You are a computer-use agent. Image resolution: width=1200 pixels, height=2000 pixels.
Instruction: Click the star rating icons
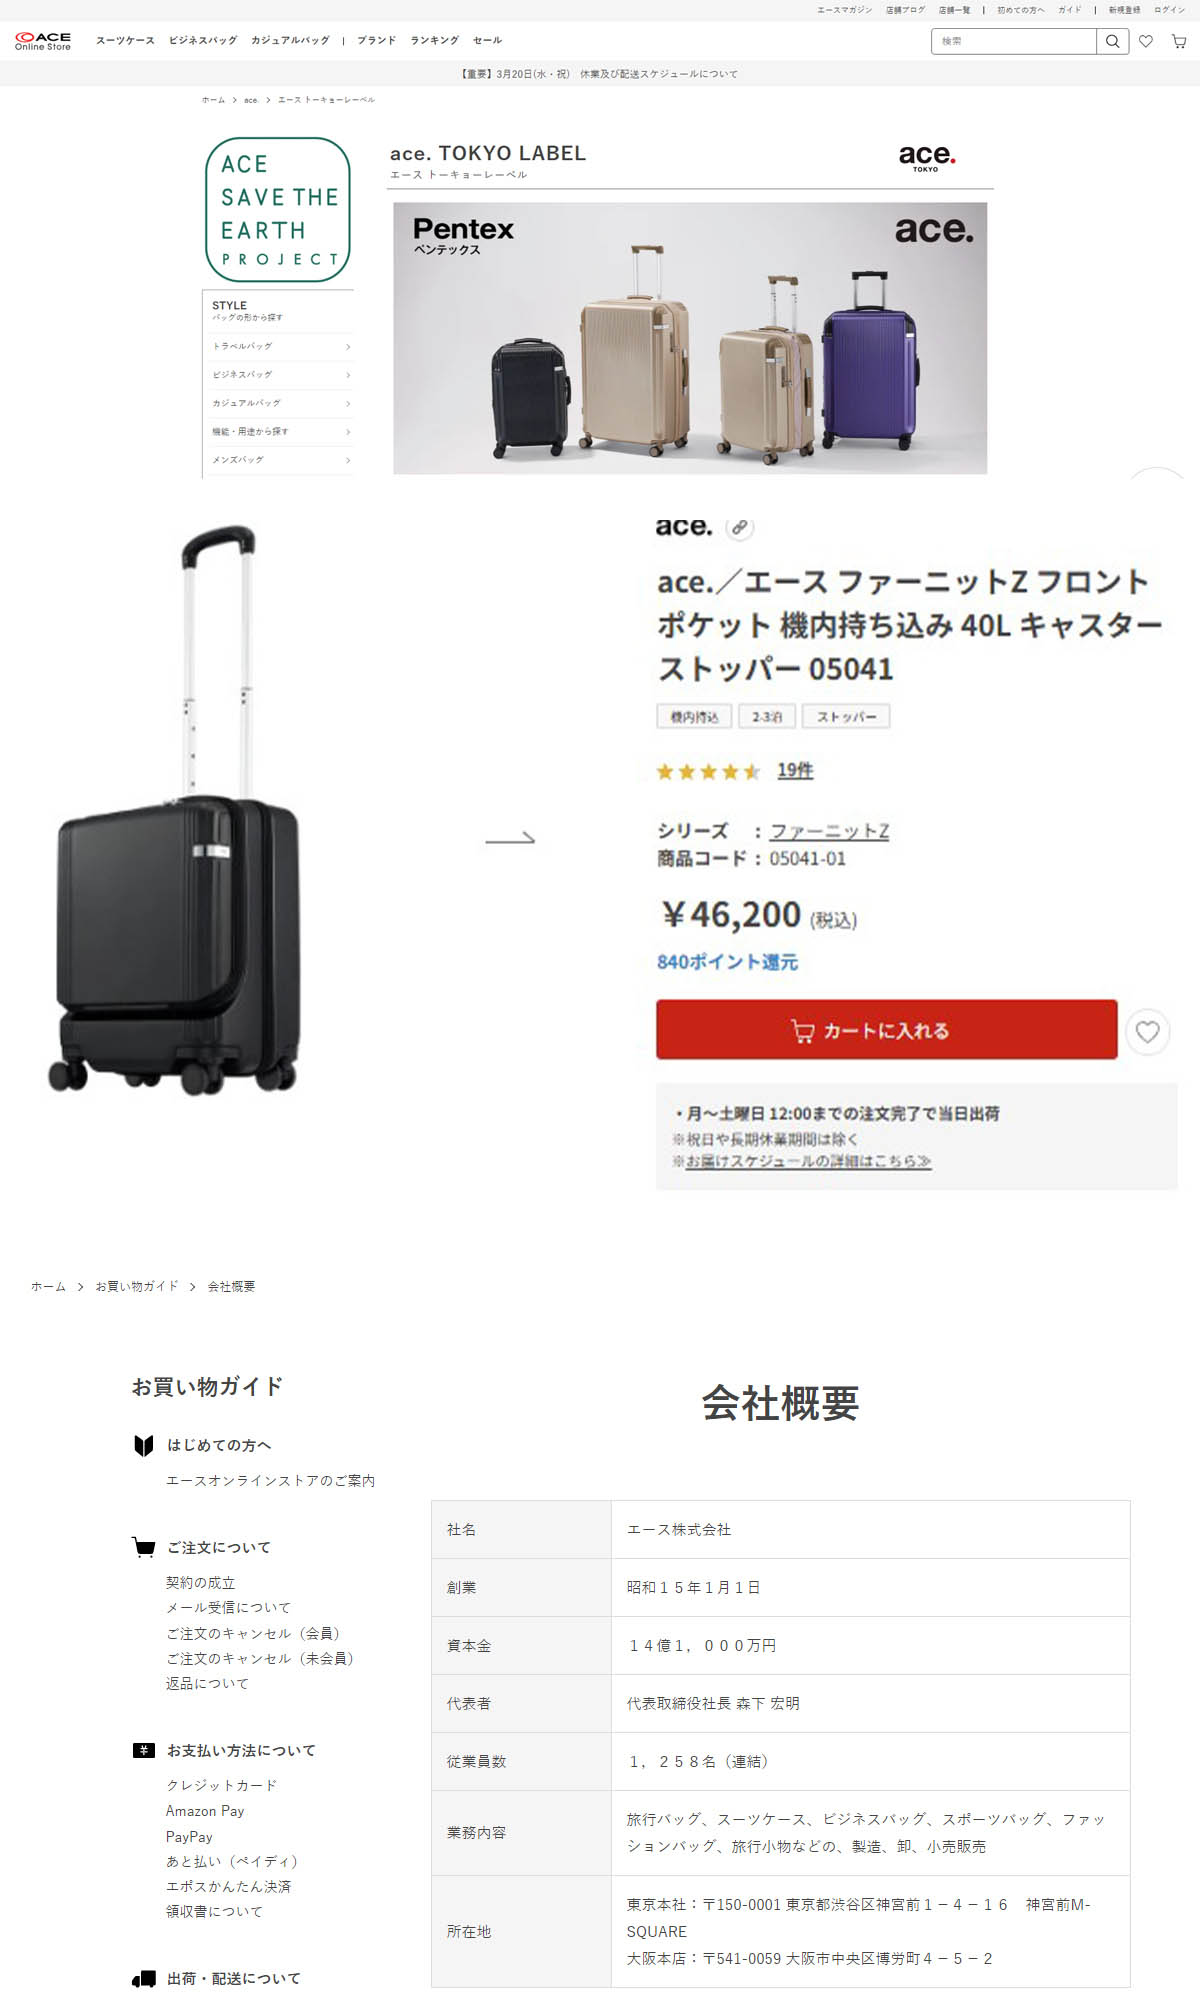(x=708, y=771)
